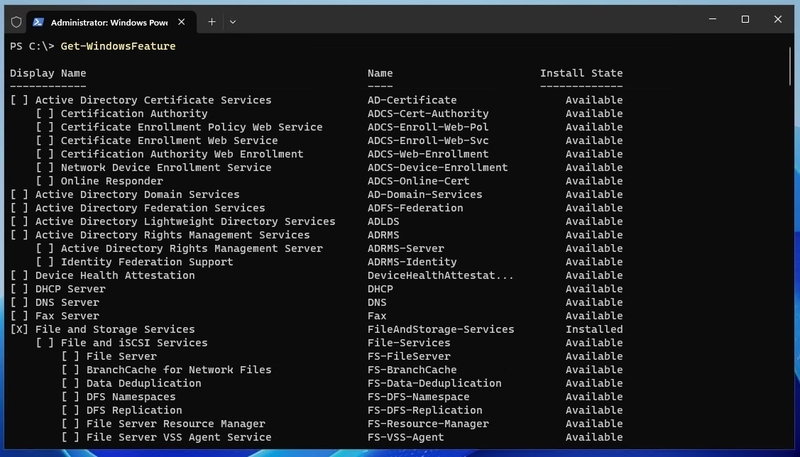800x457 pixels.
Task: Minimize the terminal window
Action: point(713,19)
